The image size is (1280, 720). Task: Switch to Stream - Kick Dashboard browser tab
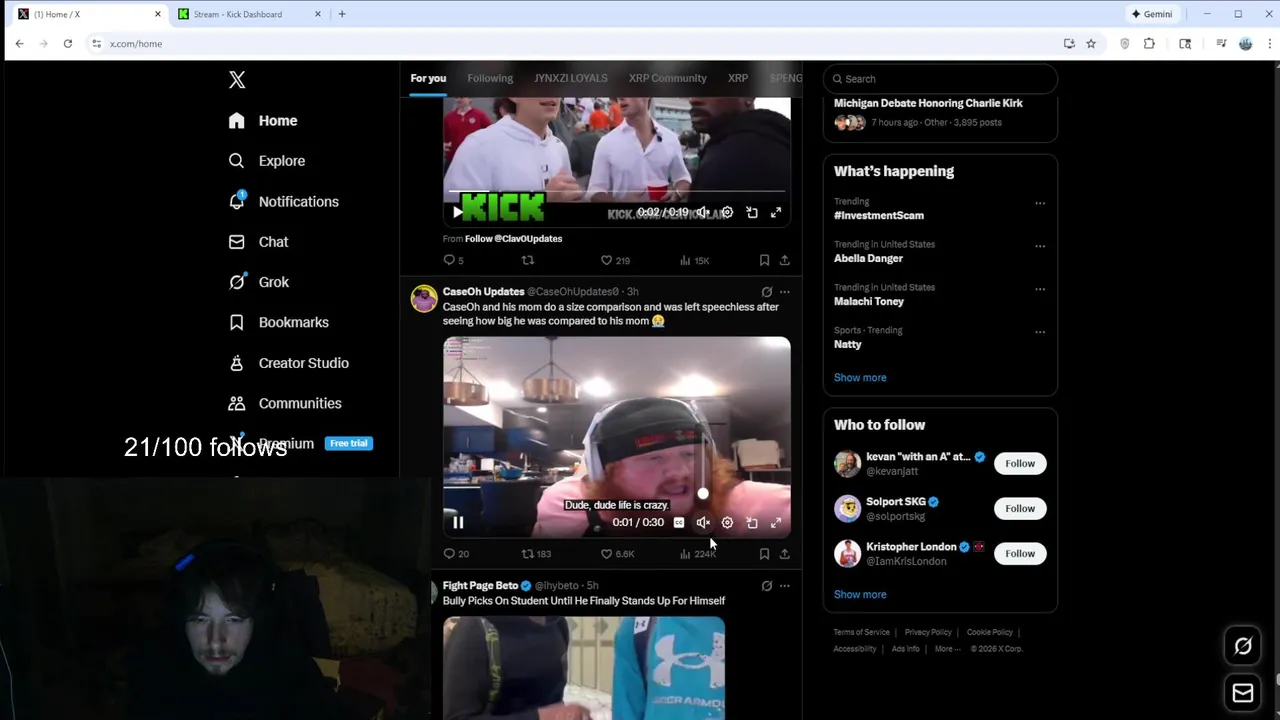point(250,14)
